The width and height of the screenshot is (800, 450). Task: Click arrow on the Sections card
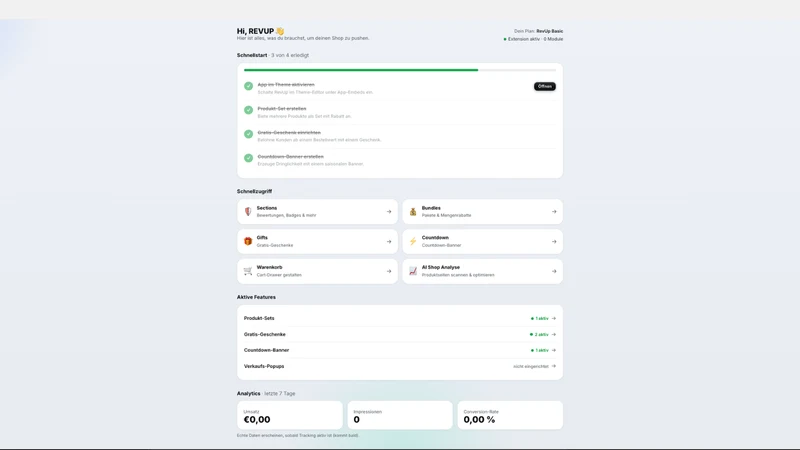click(389, 211)
